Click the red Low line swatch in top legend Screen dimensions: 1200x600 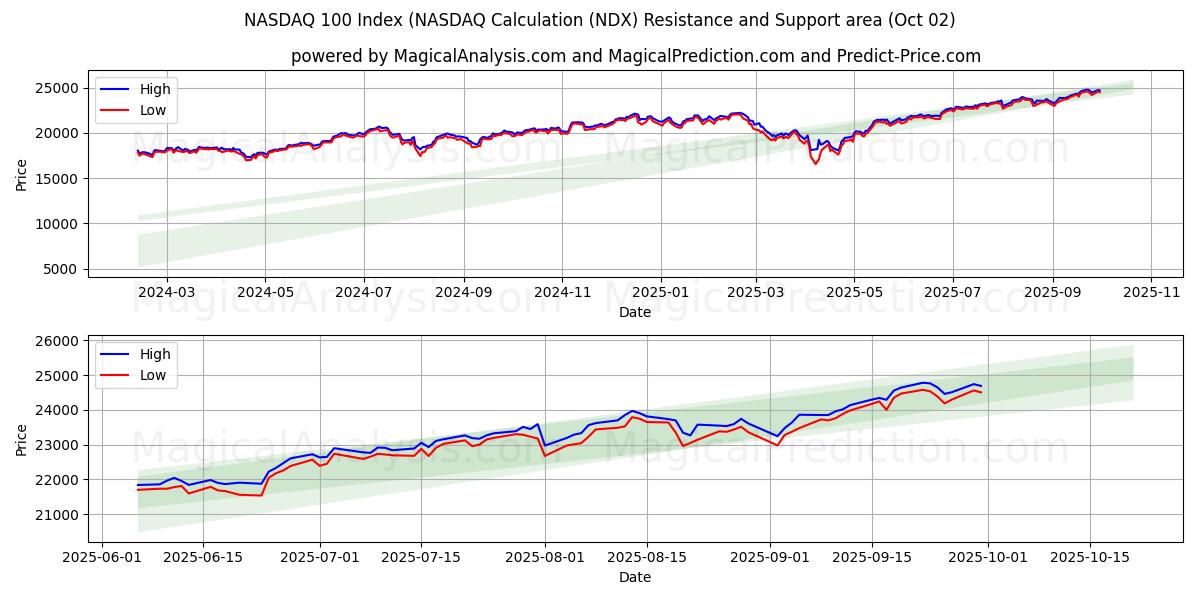[x=115, y=110]
